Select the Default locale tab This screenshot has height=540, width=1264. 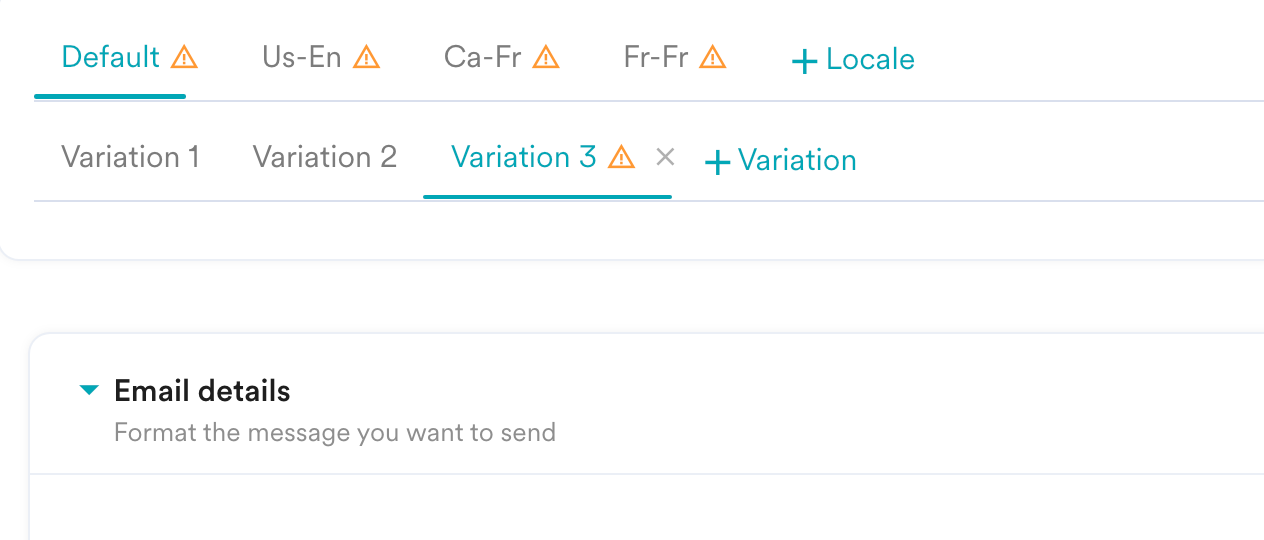(110, 57)
